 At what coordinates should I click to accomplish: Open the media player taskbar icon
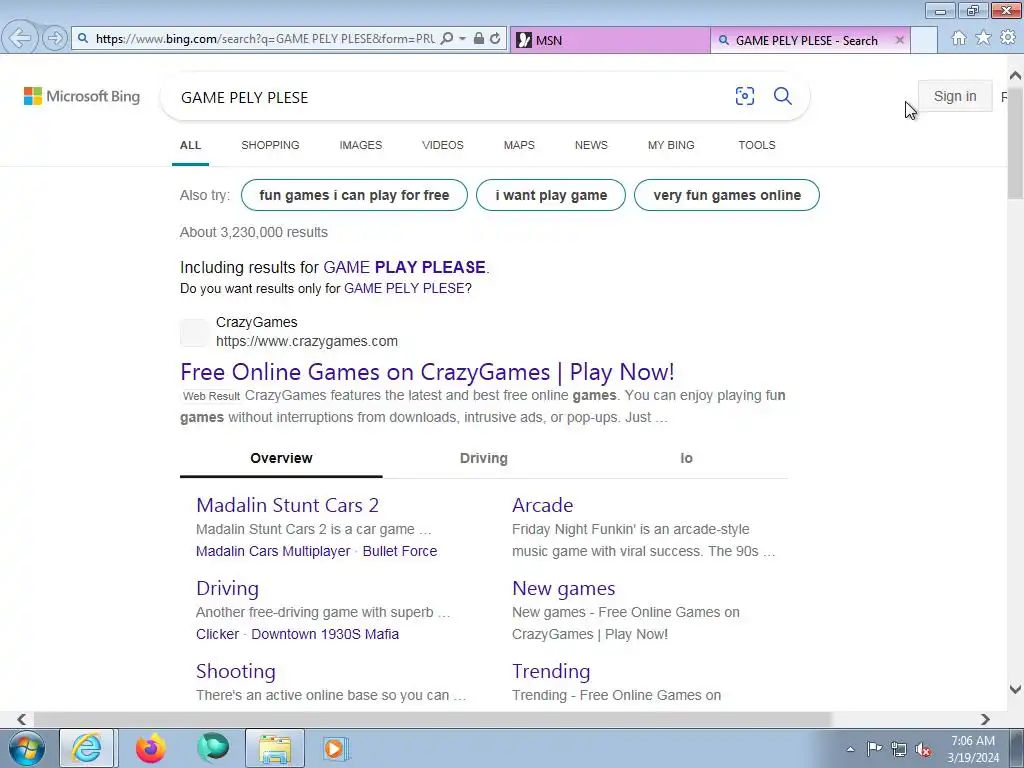point(336,748)
